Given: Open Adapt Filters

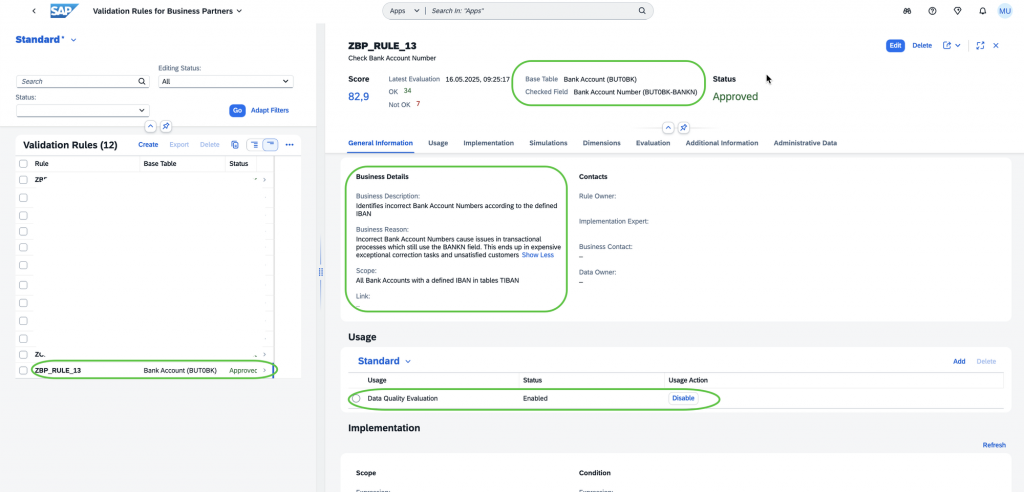Looking at the screenshot, I should pos(270,110).
